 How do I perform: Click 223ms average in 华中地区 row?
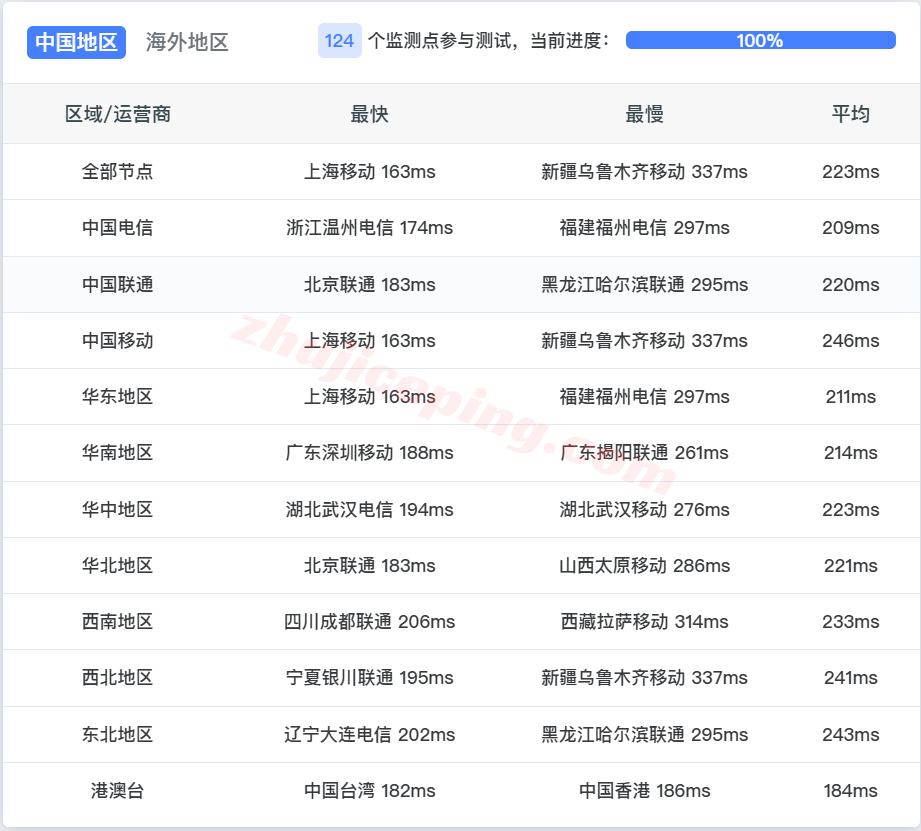tap(851, 509)
